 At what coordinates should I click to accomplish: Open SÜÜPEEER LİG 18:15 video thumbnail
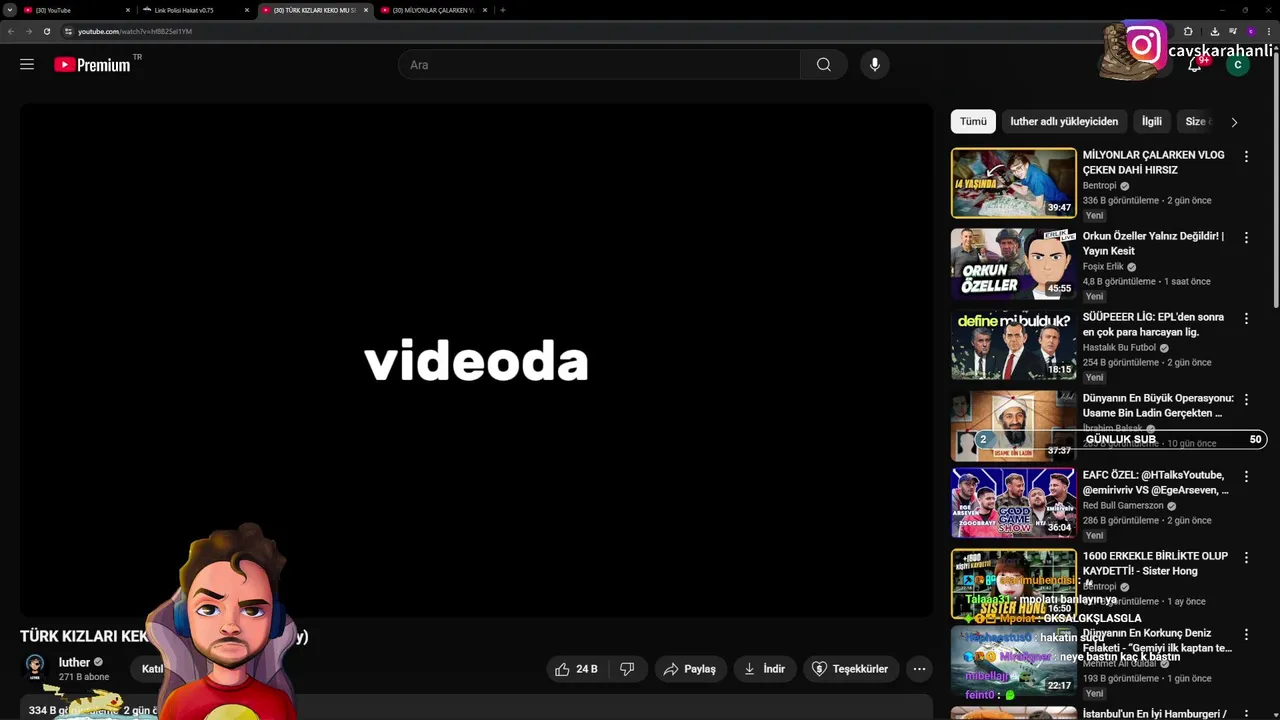point(1014,345)
